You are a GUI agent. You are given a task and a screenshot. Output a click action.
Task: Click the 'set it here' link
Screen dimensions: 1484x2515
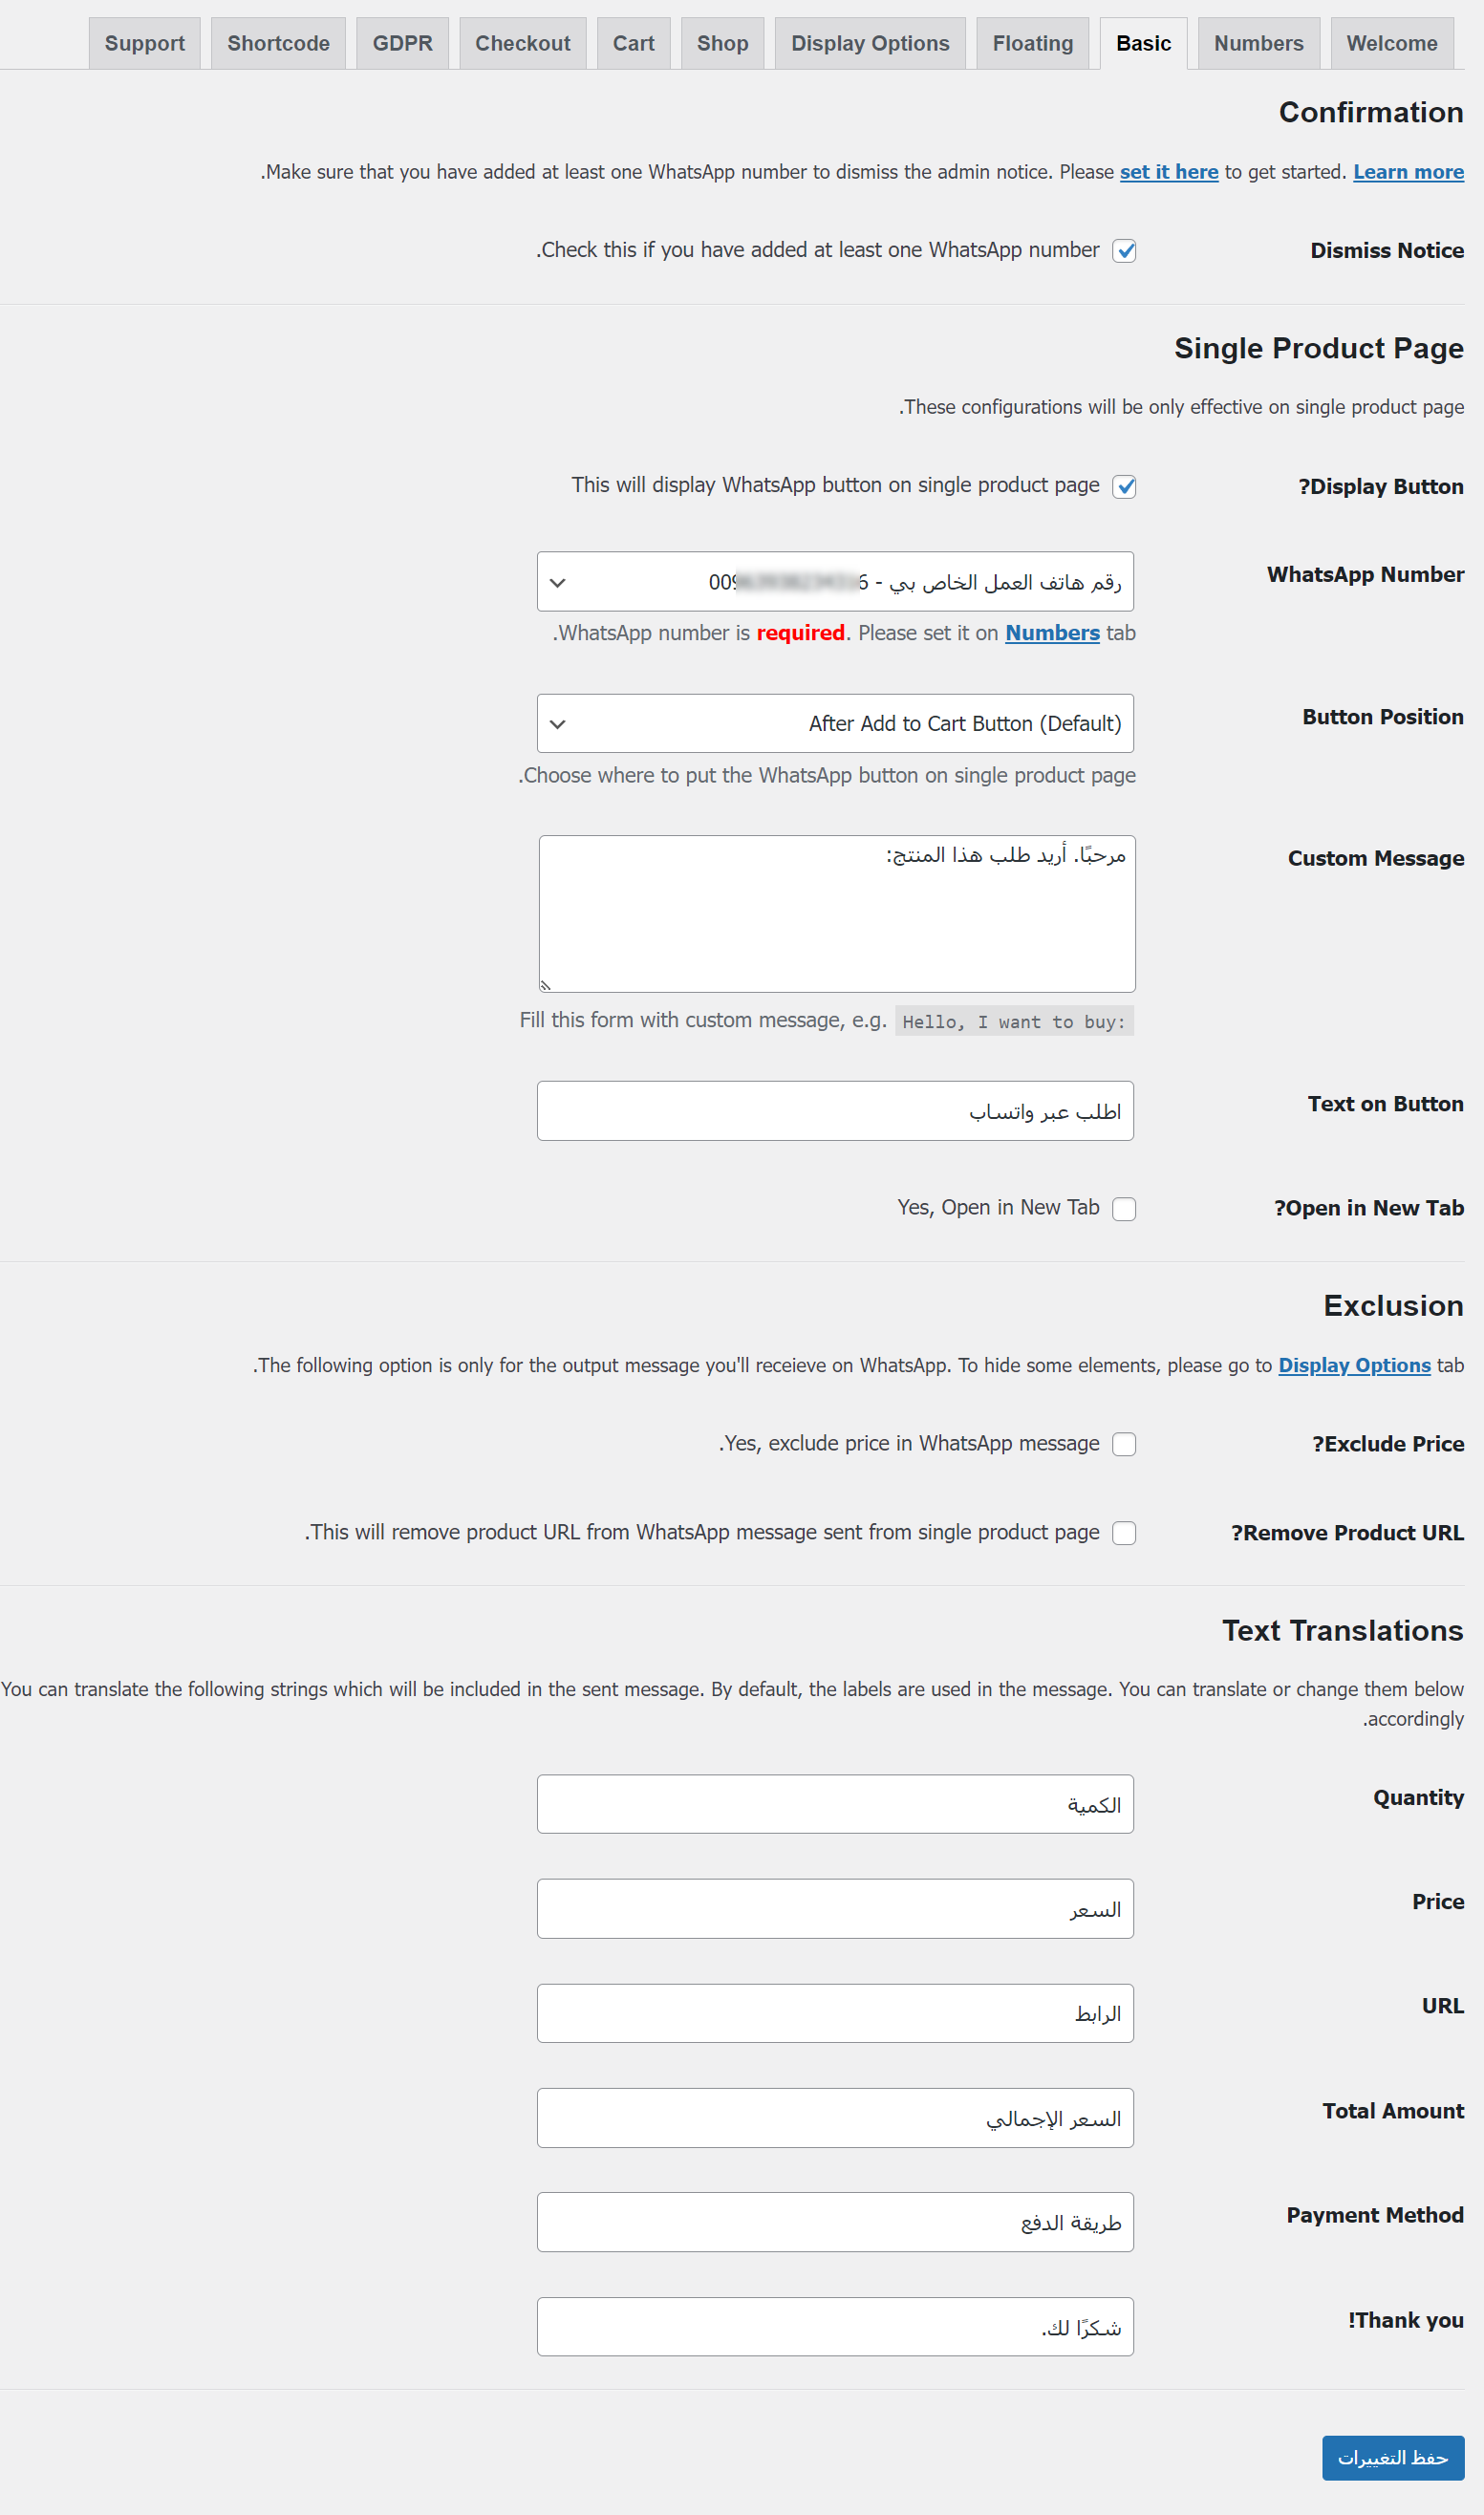(x=1168, y=172)
